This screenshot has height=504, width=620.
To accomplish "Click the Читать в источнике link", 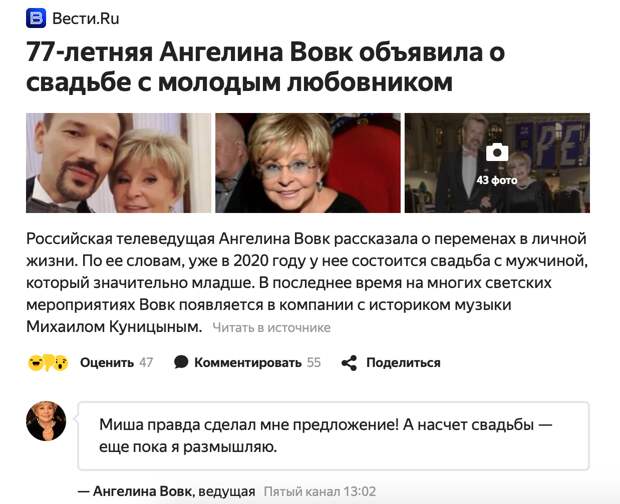I will pyautogui.click(x=271, y=328).
